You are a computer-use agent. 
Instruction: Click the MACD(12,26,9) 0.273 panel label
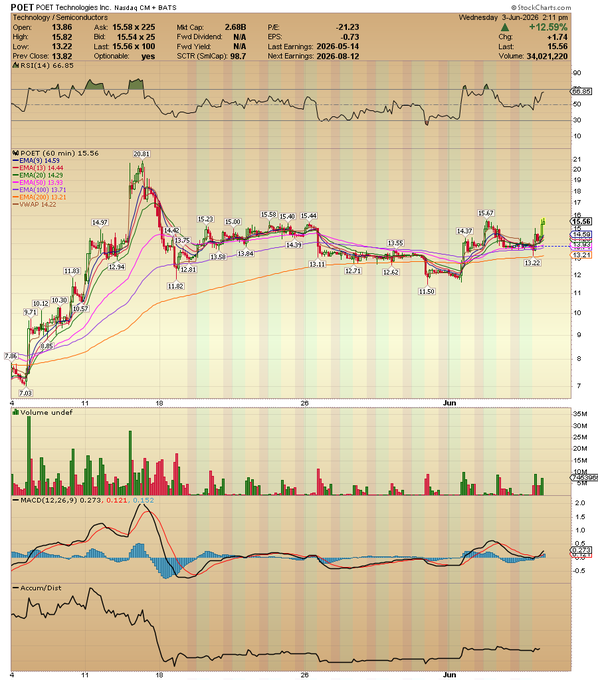60,500
